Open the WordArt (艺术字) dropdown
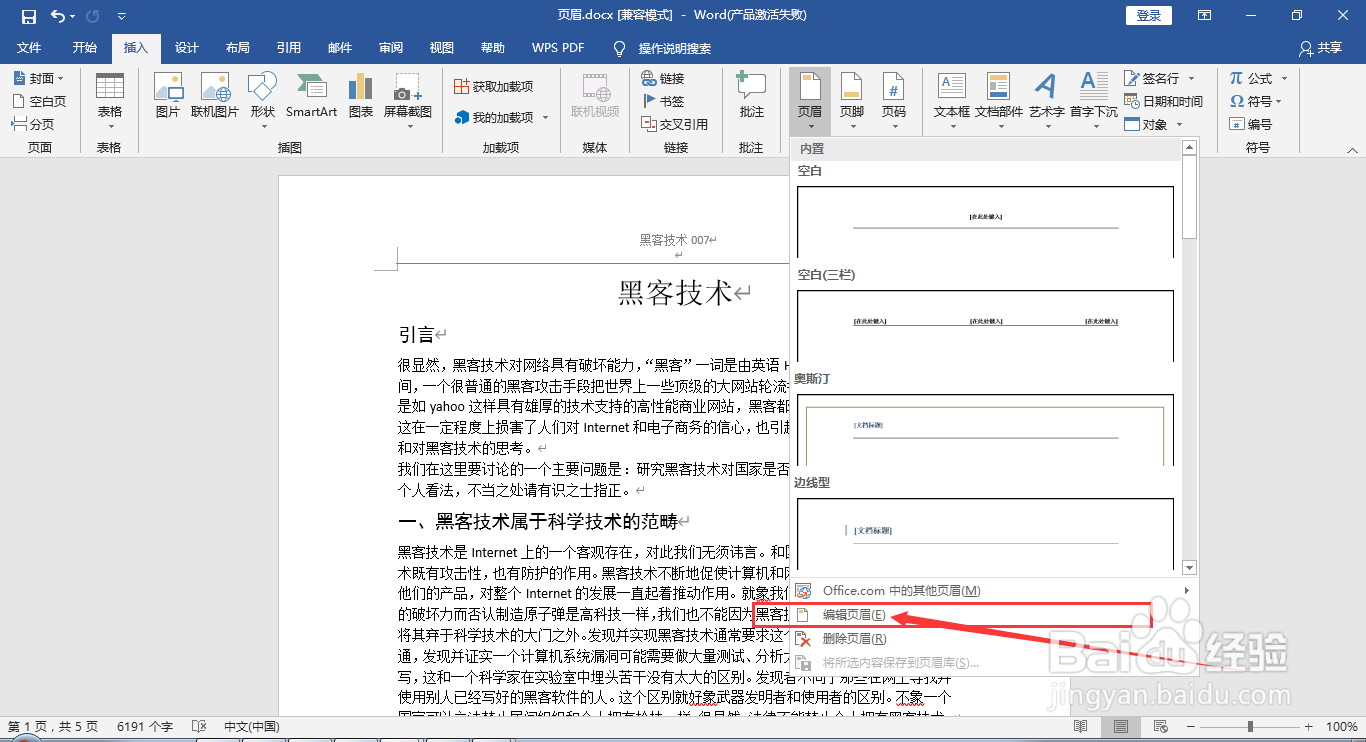Image resolution: width=1366 pixels, height=742 pixels. coord(1046,101)
